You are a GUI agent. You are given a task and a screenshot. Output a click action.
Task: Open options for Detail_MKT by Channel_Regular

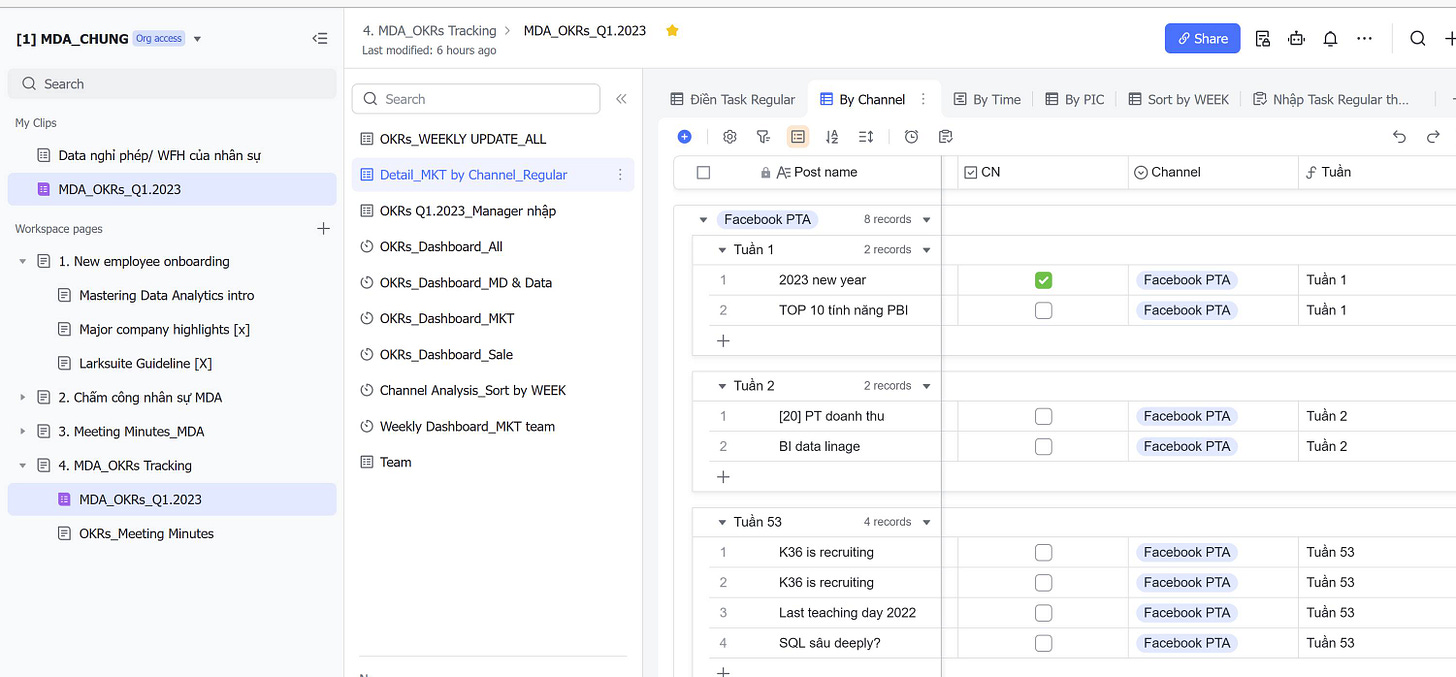[620, 174]
